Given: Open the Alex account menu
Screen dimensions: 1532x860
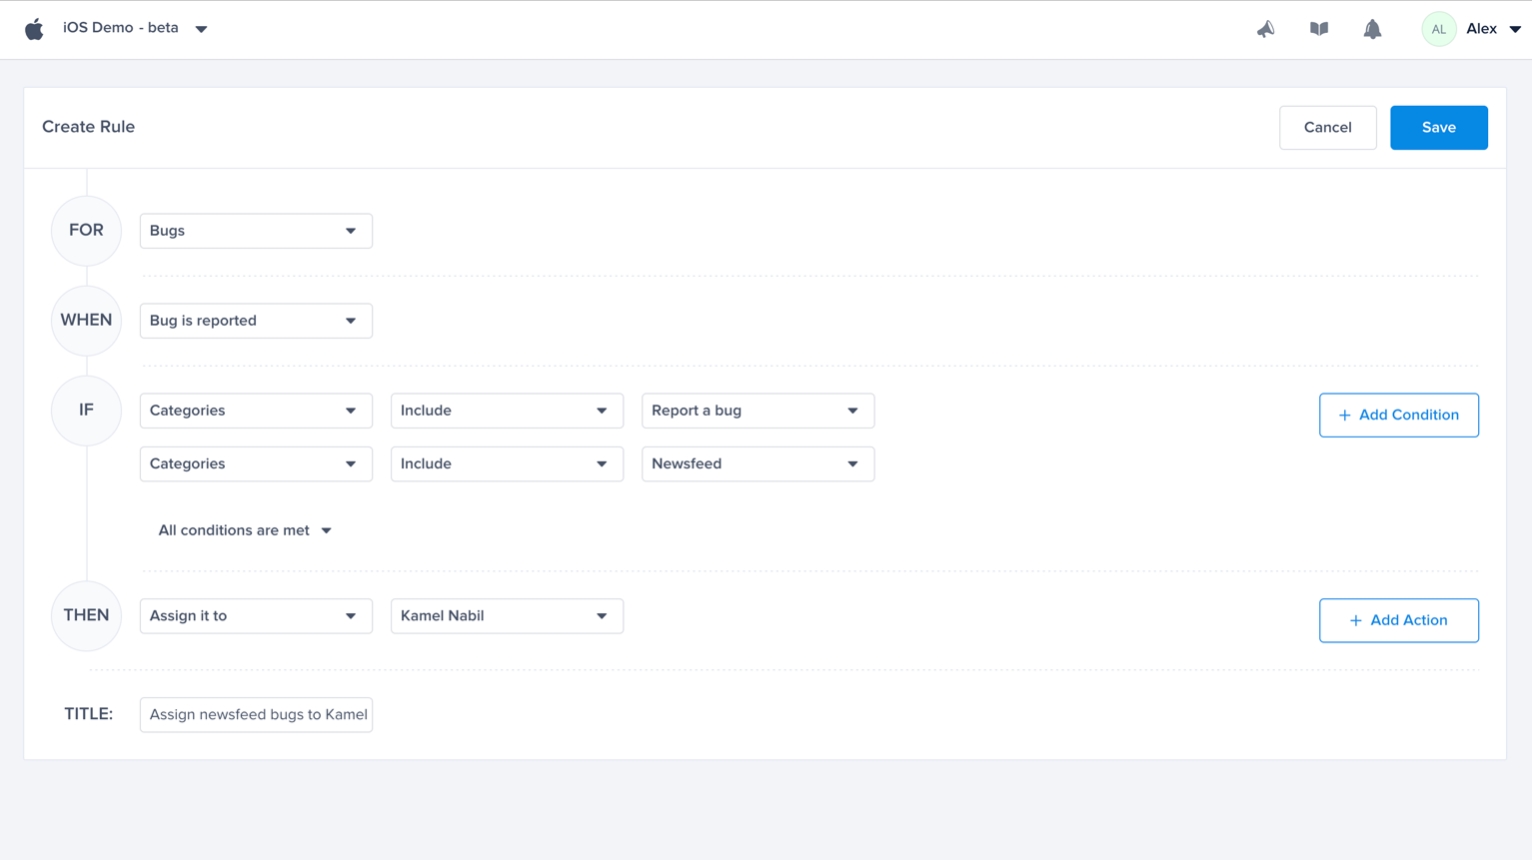Looking at the screenshot, I should pyautogui.click(x=1493, y=29).
